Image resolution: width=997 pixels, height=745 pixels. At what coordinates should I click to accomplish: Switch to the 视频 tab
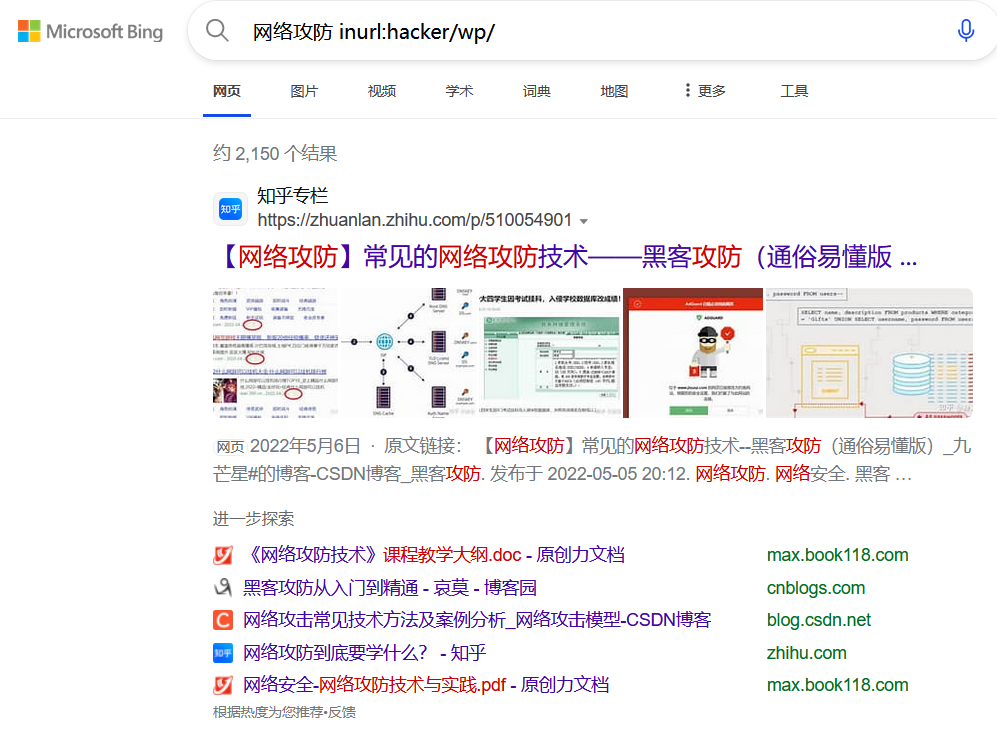point(382,91)
